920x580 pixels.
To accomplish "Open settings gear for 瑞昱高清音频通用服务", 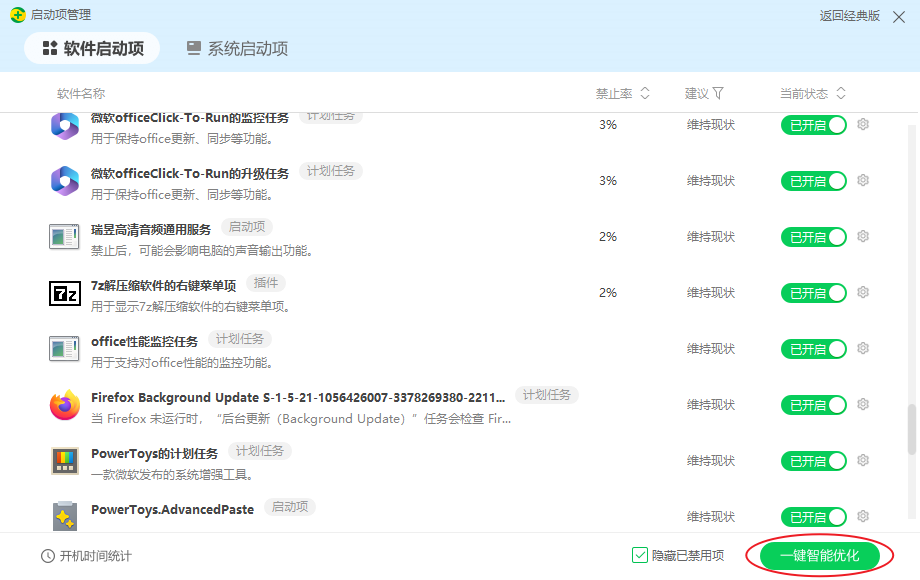I will click(863, 237).
